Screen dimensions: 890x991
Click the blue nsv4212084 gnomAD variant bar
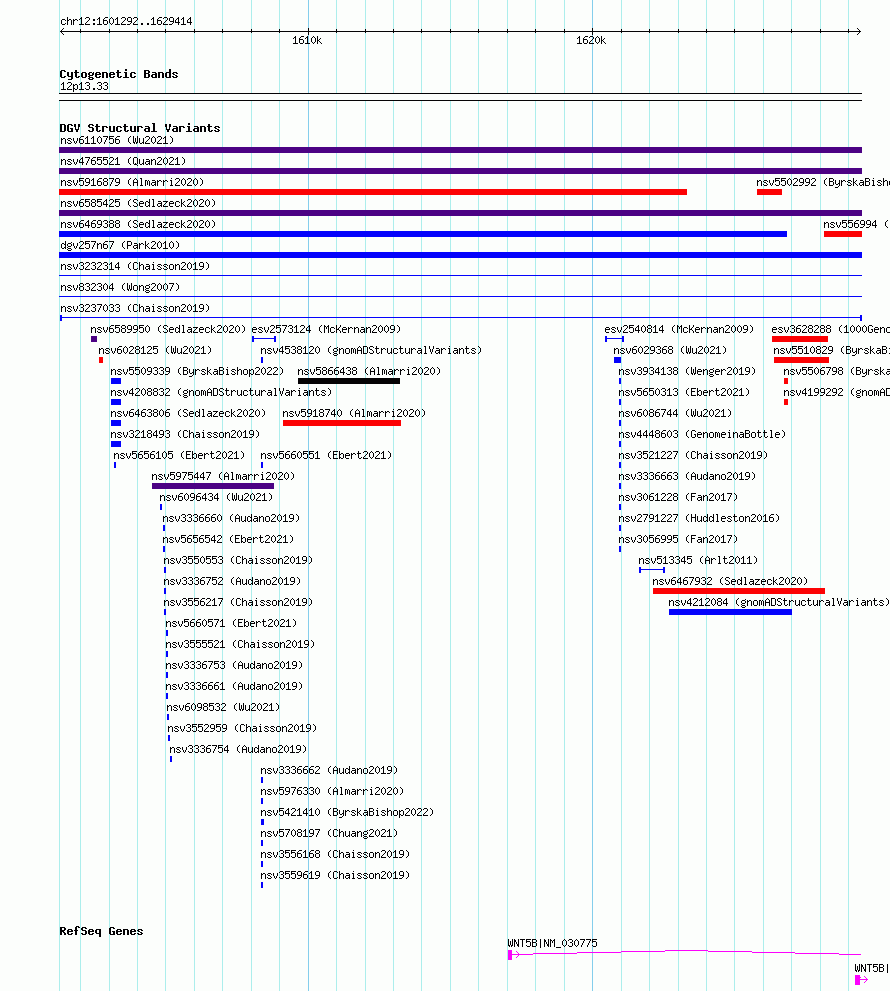[x=730, y=612]
